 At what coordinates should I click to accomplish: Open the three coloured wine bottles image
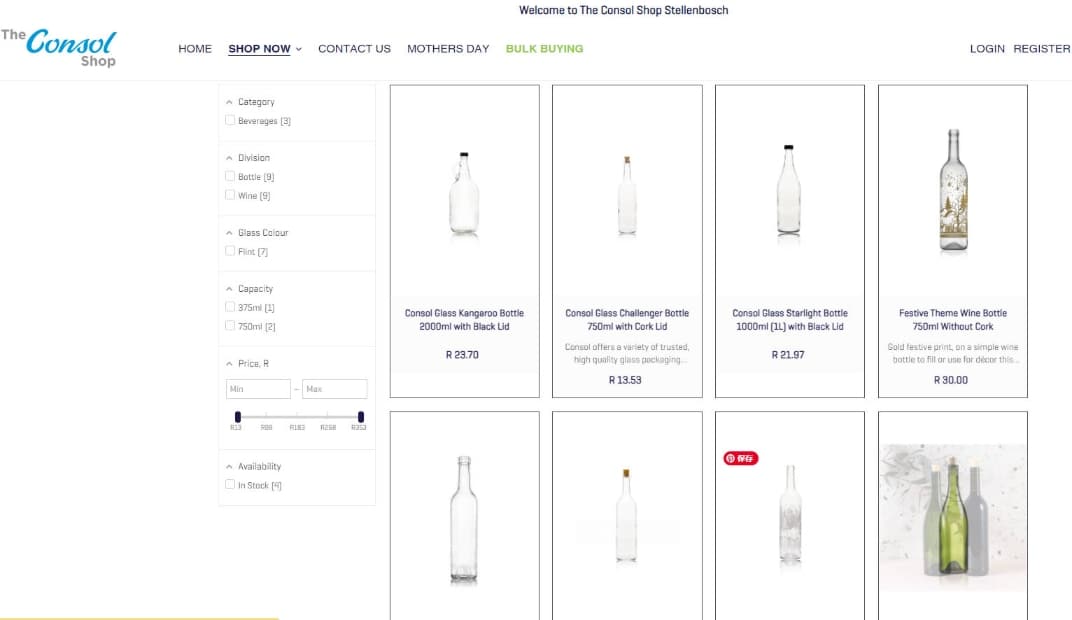pyautogui.click(x=953, y=518)
